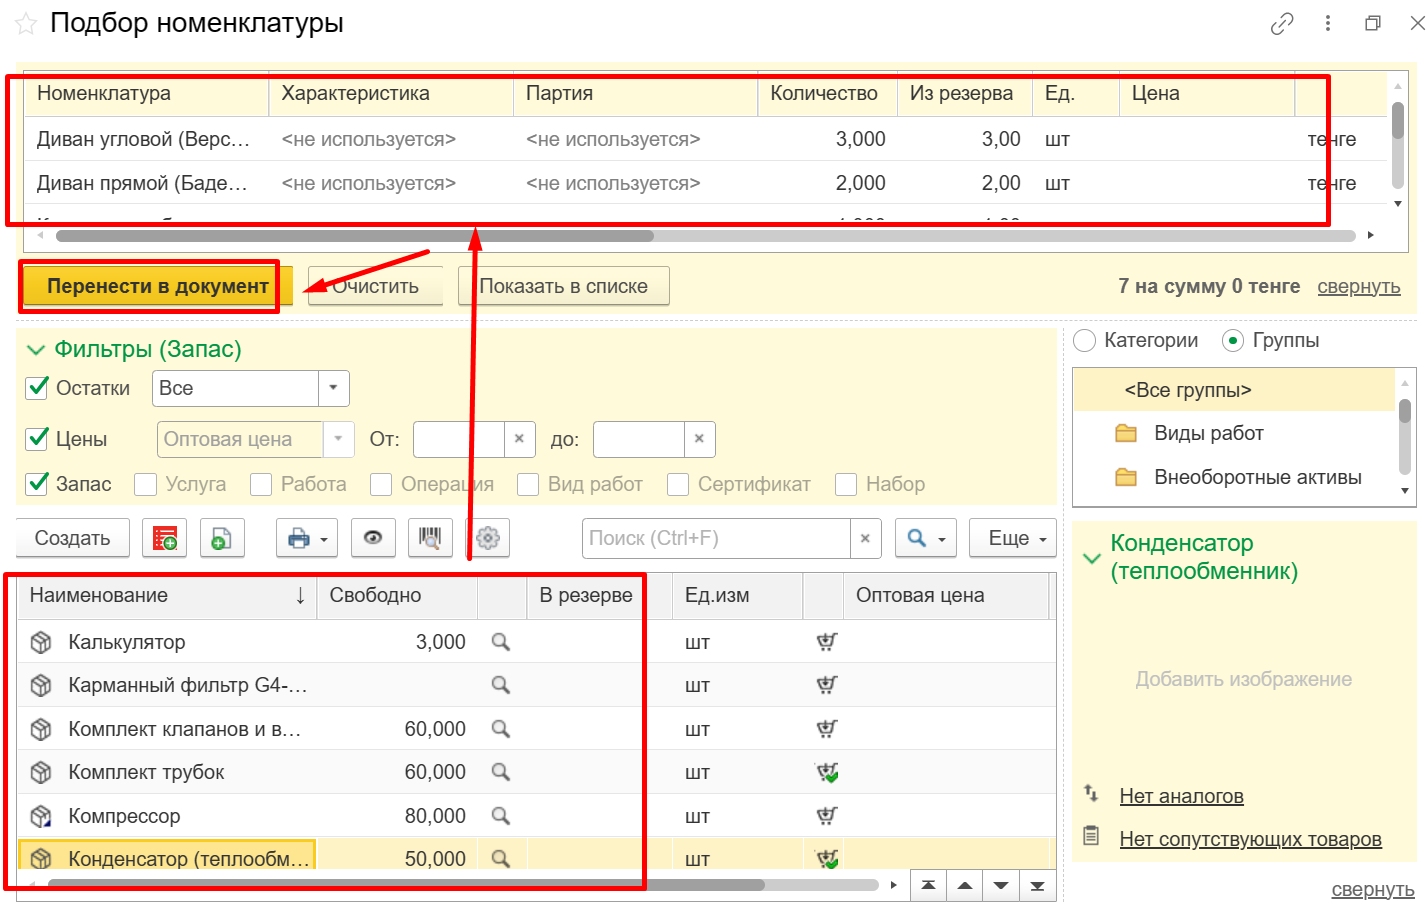The height and width of the screenshot is (909, 1426).
Task: Click the barcode search icon in toolbar
Action: tap(430, 538)
